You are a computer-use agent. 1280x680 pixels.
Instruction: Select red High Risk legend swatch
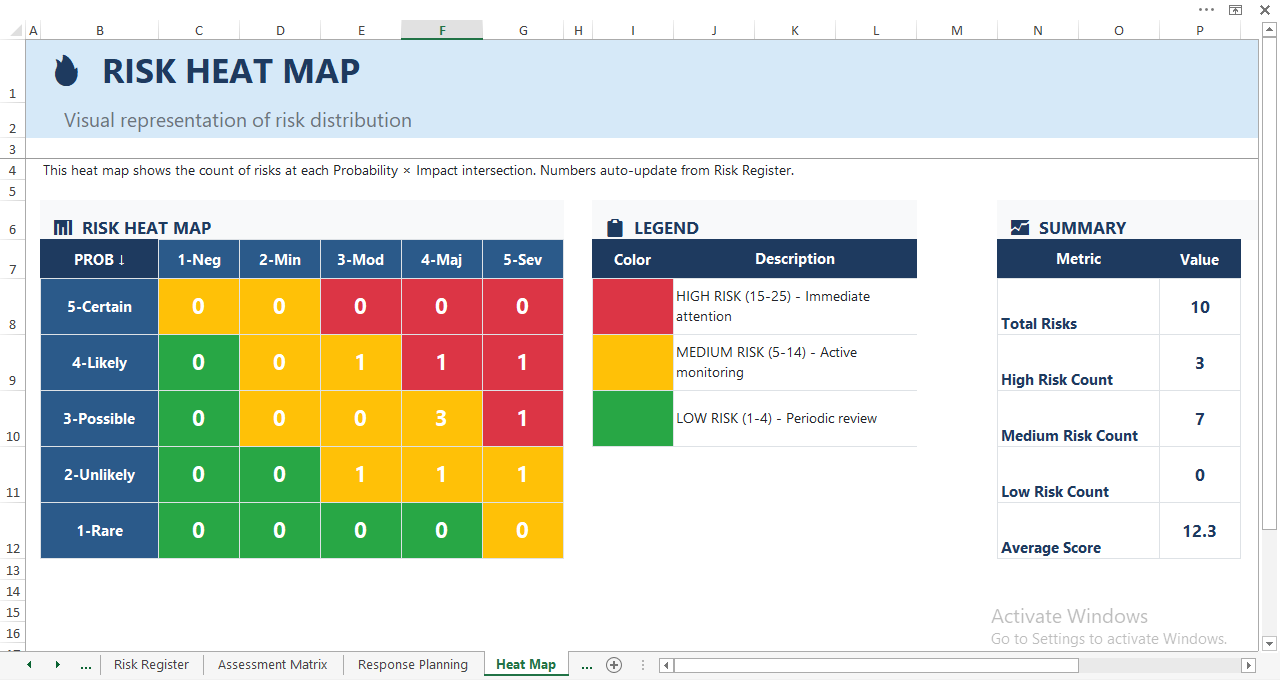coord(633,307)
